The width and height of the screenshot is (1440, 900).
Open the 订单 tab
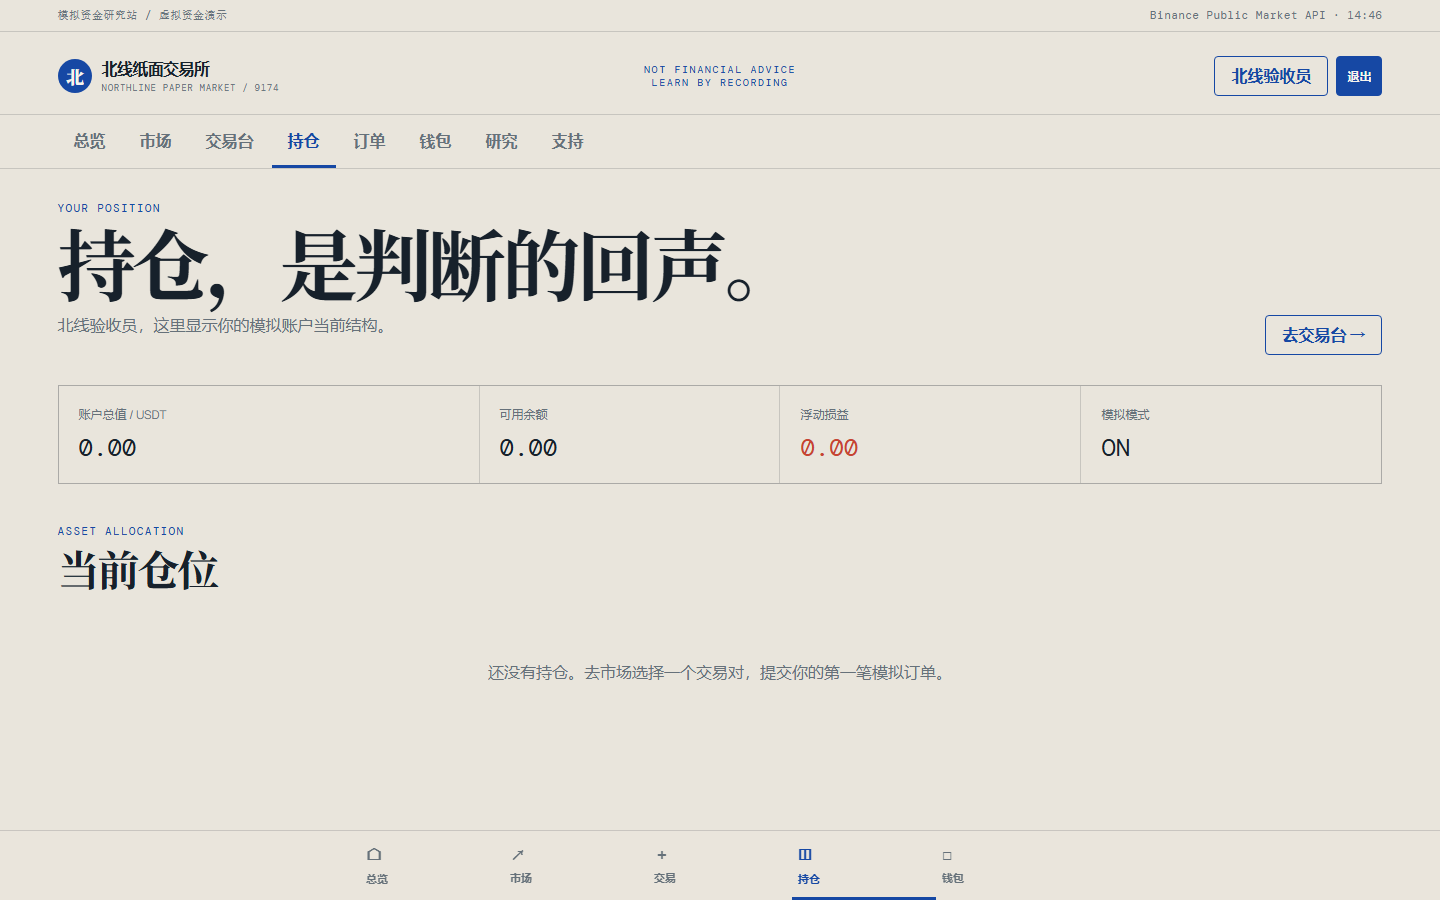click(x=369, y=141)
